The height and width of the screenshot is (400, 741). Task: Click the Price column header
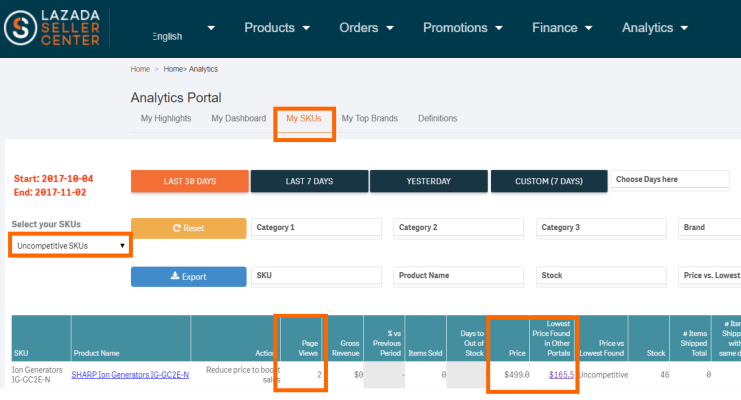510,339
